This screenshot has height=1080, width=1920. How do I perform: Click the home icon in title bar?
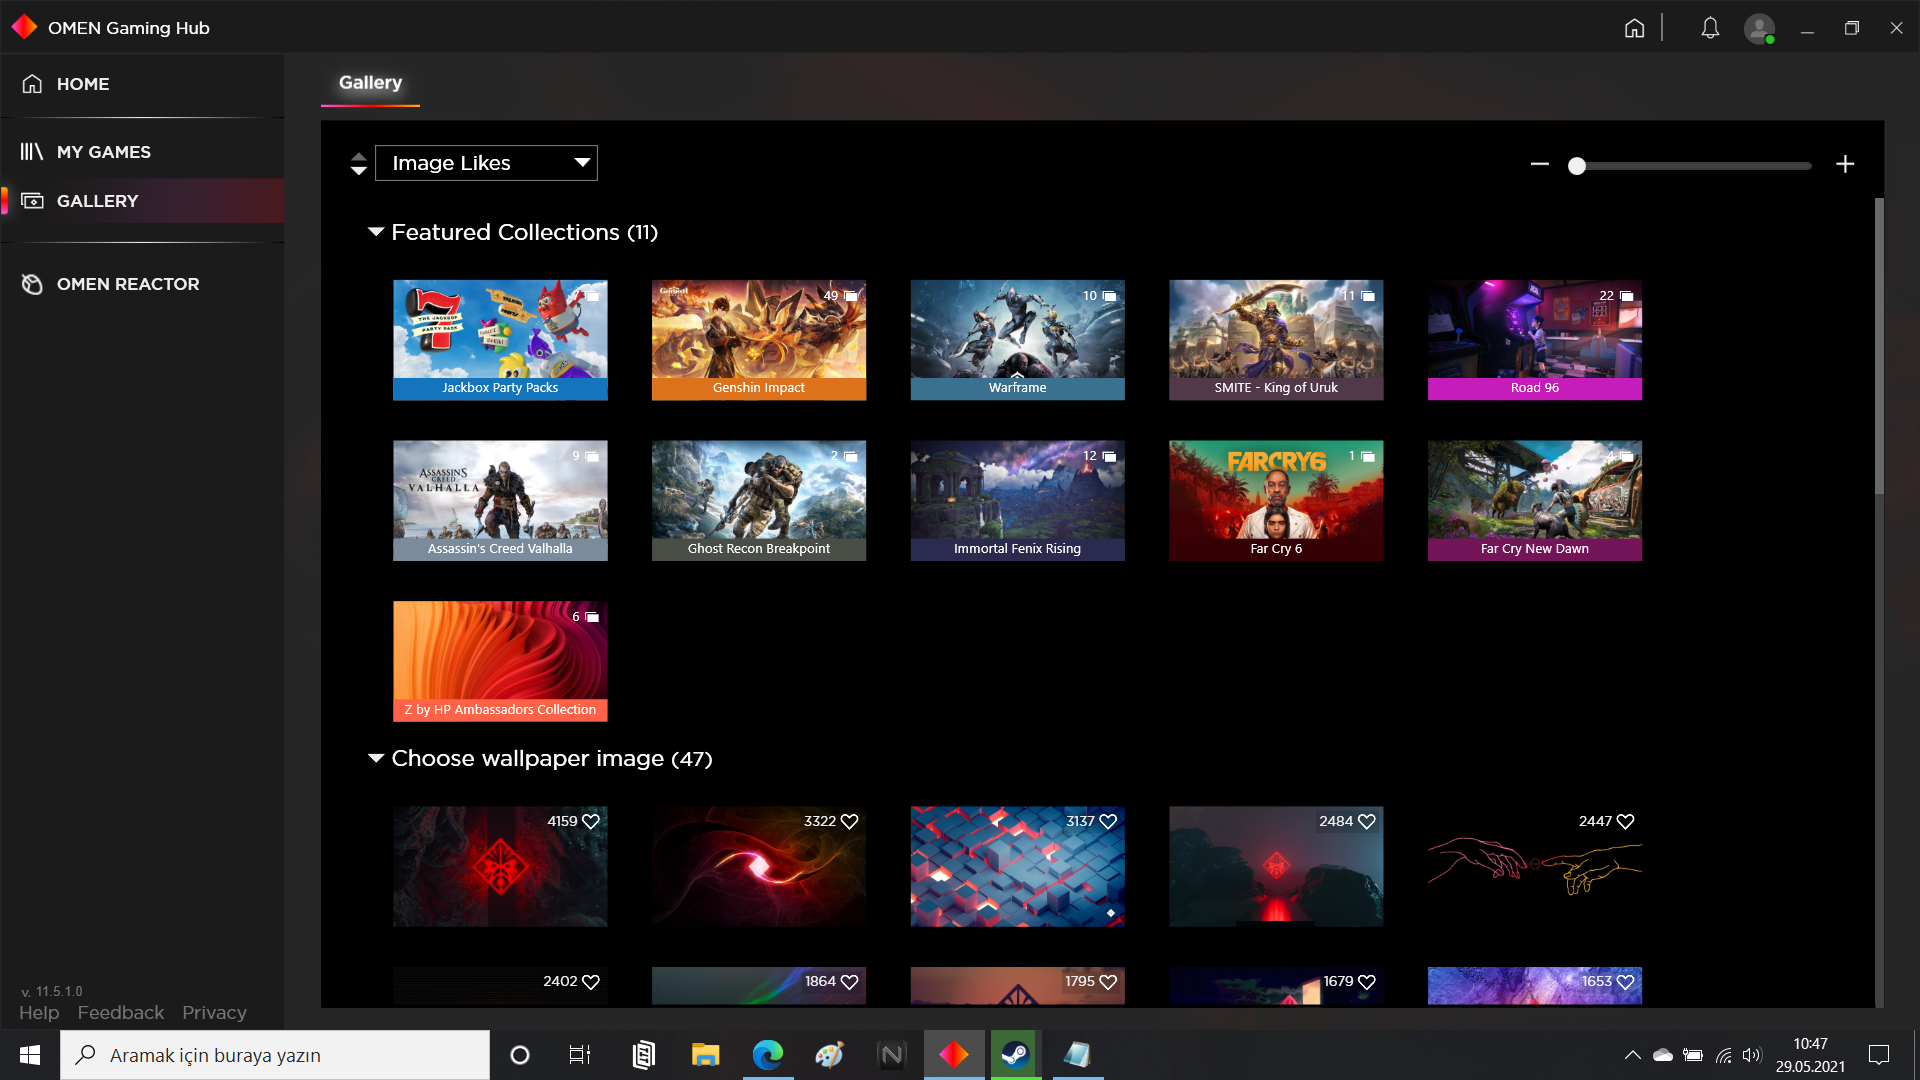(1634, 28)
